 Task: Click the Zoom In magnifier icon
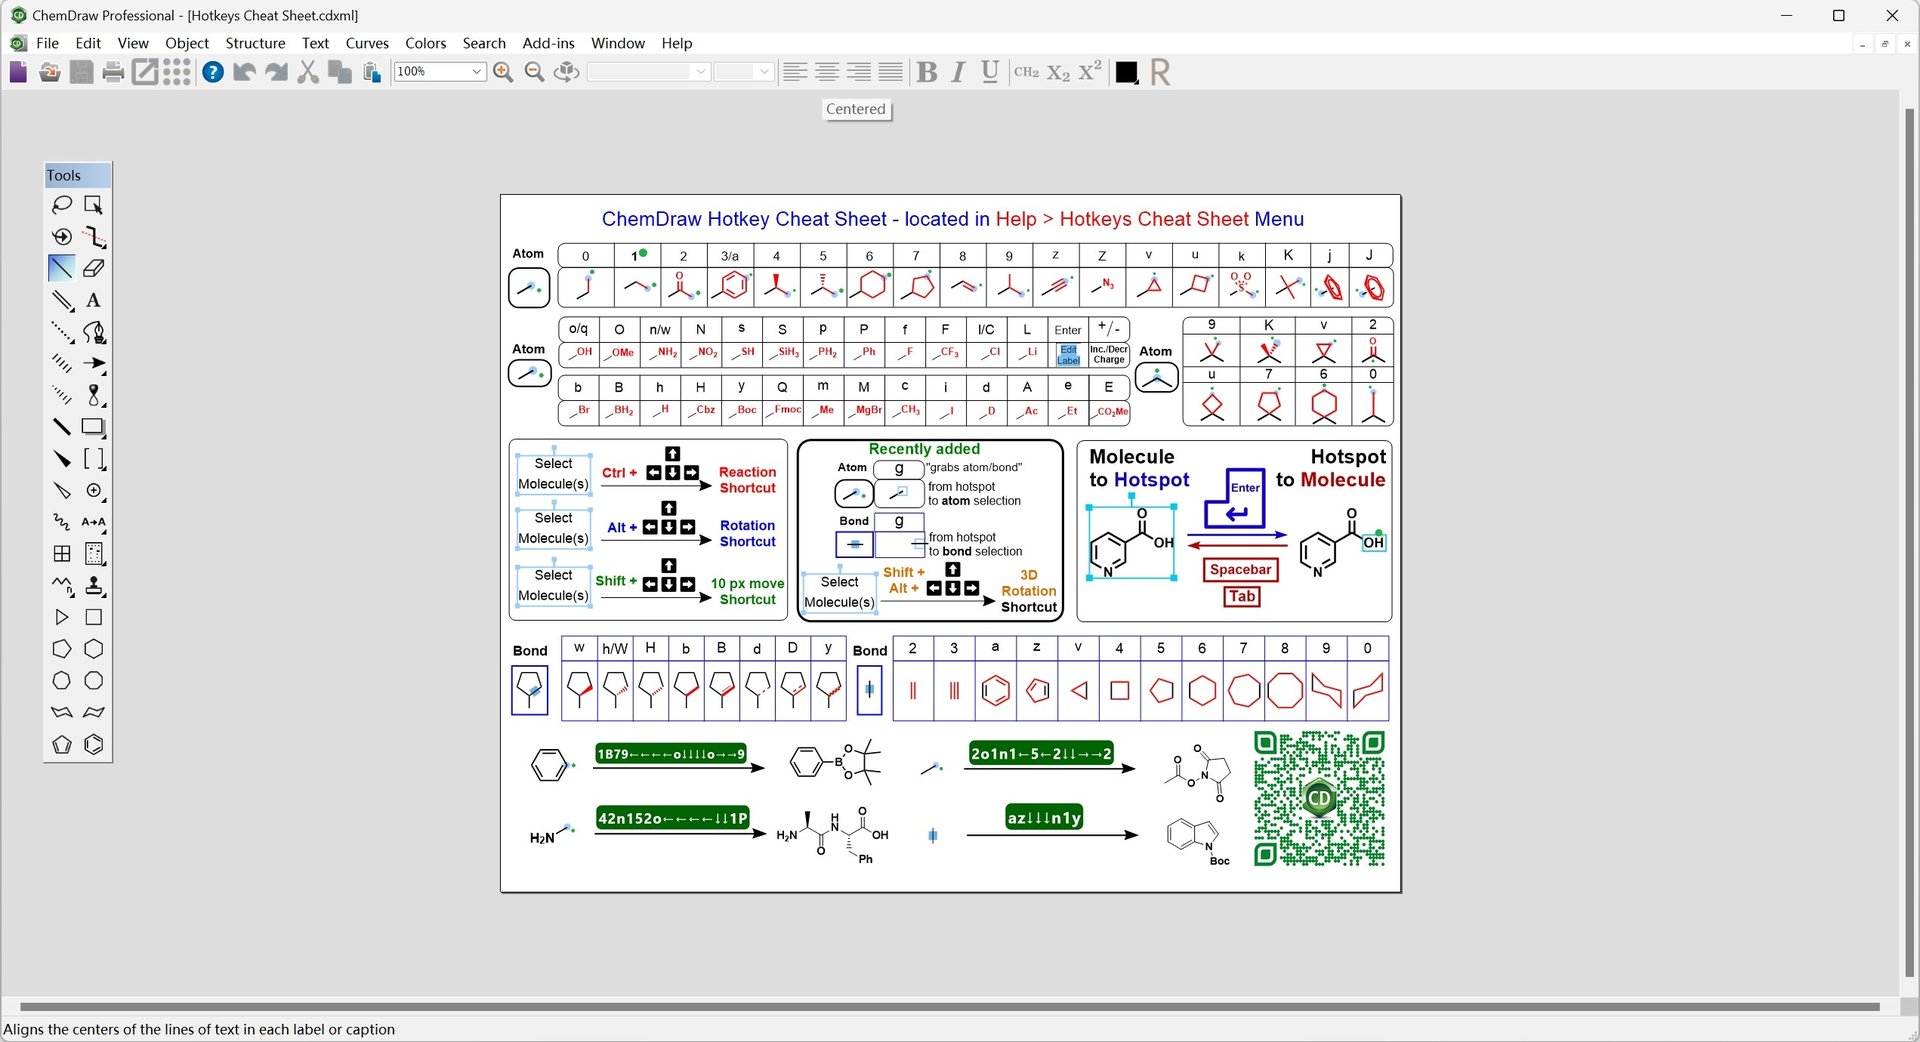503,72
